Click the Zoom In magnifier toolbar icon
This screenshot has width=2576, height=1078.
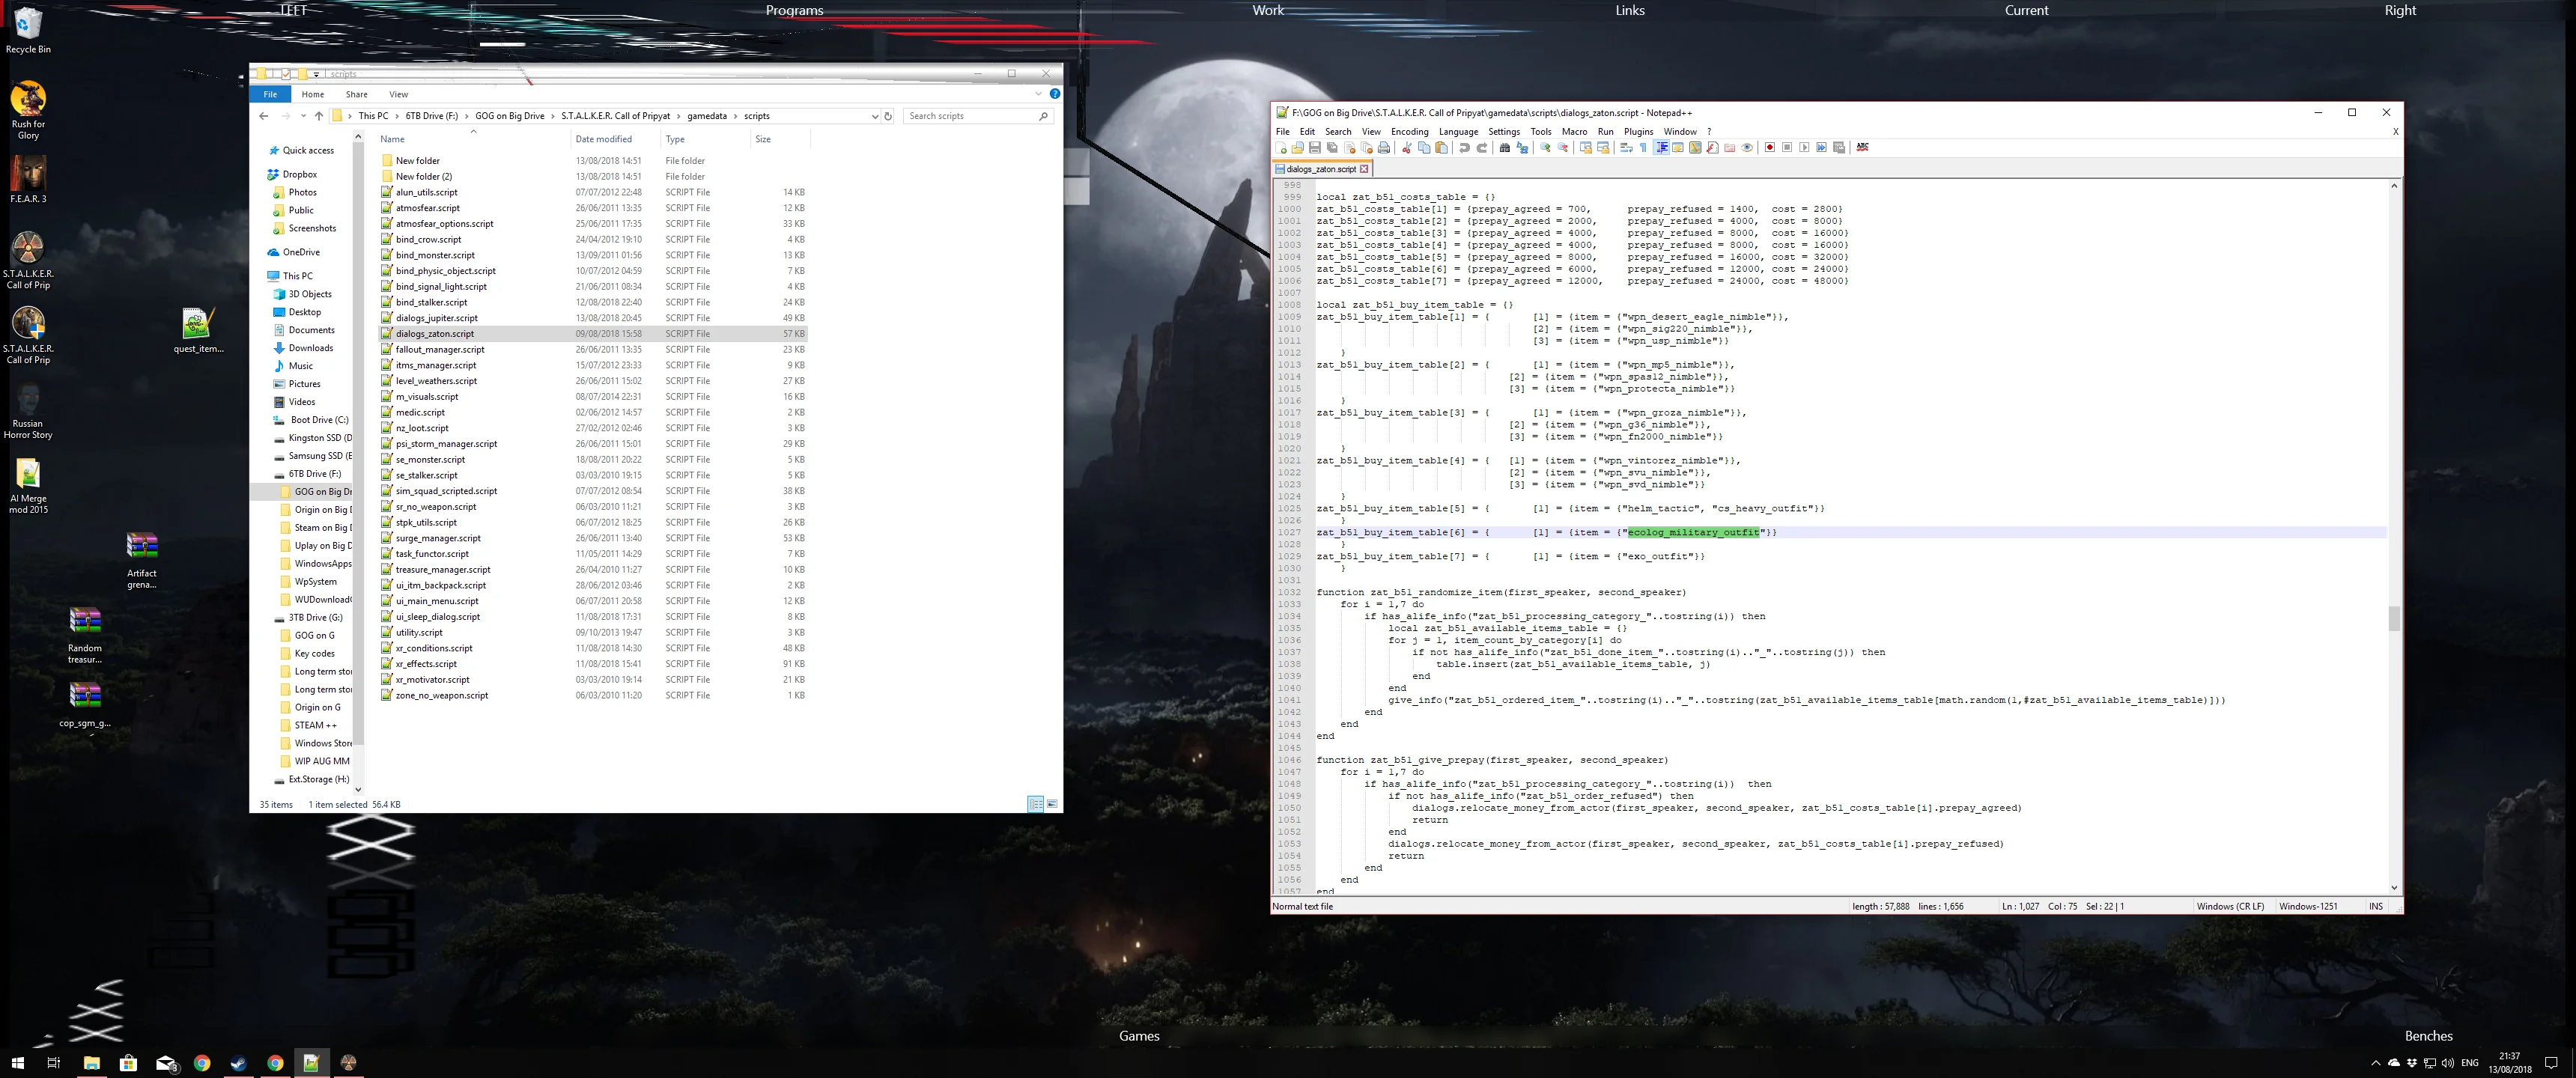click(1546, 147)
